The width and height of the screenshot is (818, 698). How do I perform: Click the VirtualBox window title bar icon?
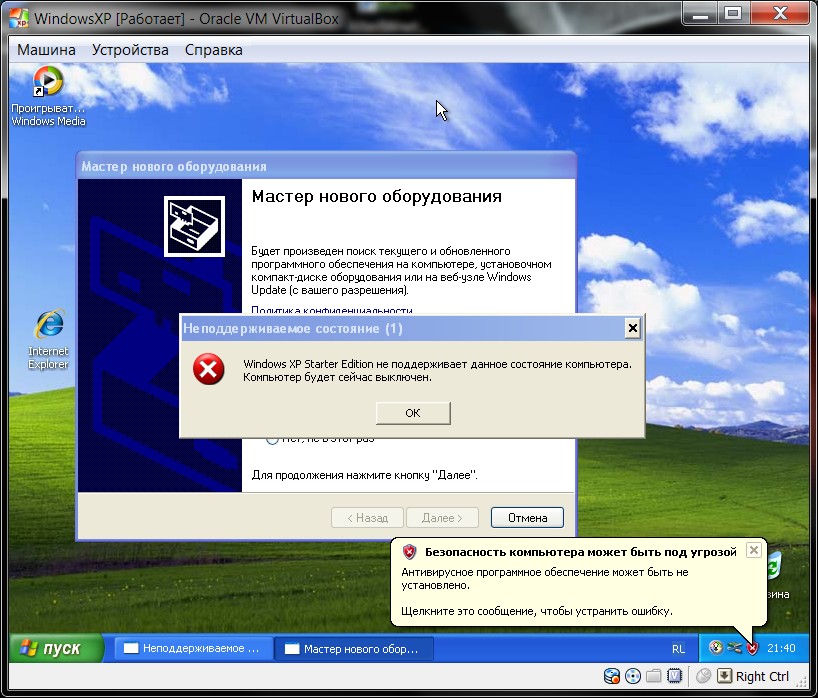pos(19,18)
